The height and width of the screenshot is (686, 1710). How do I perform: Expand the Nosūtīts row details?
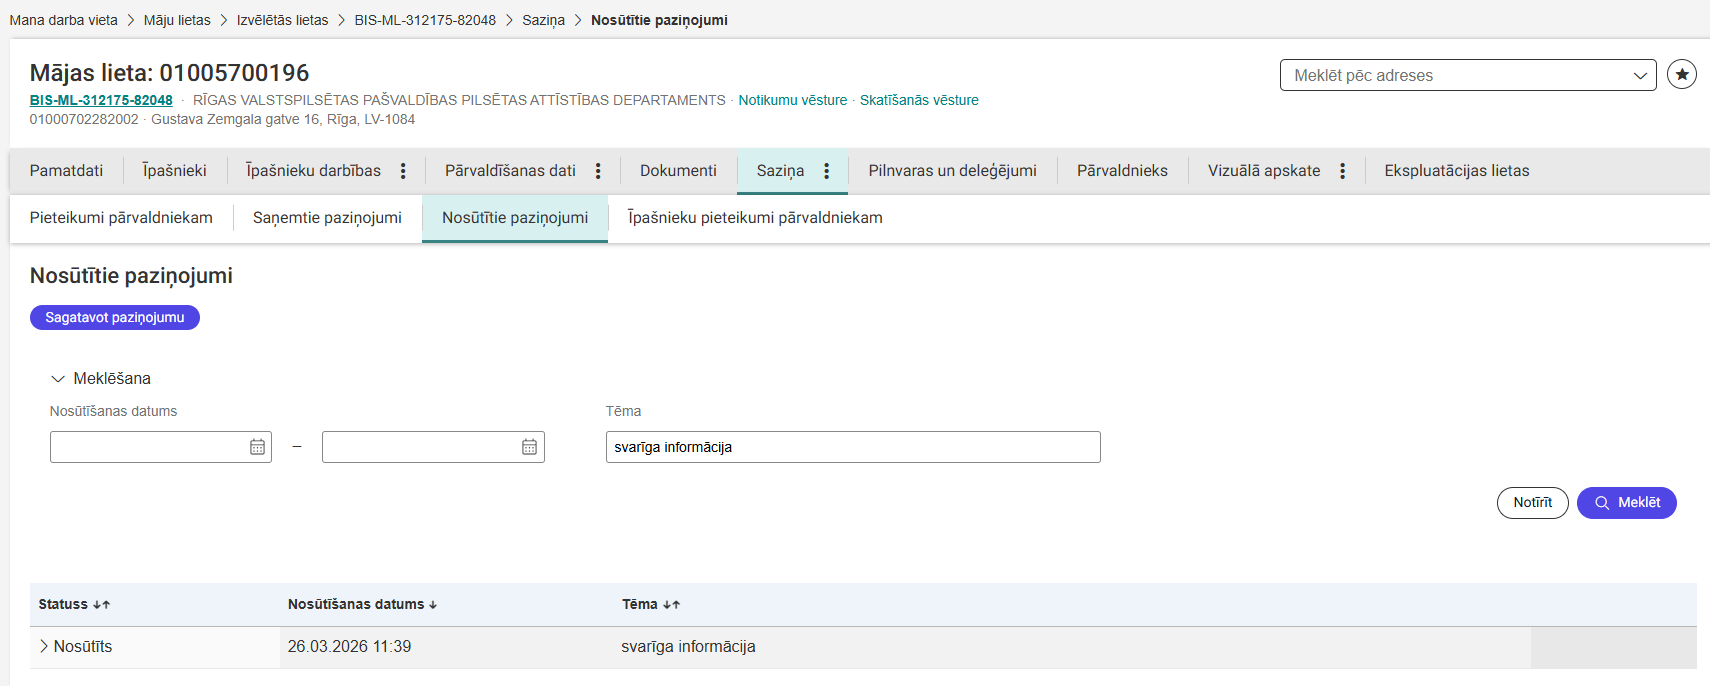(x=44, y=646)
